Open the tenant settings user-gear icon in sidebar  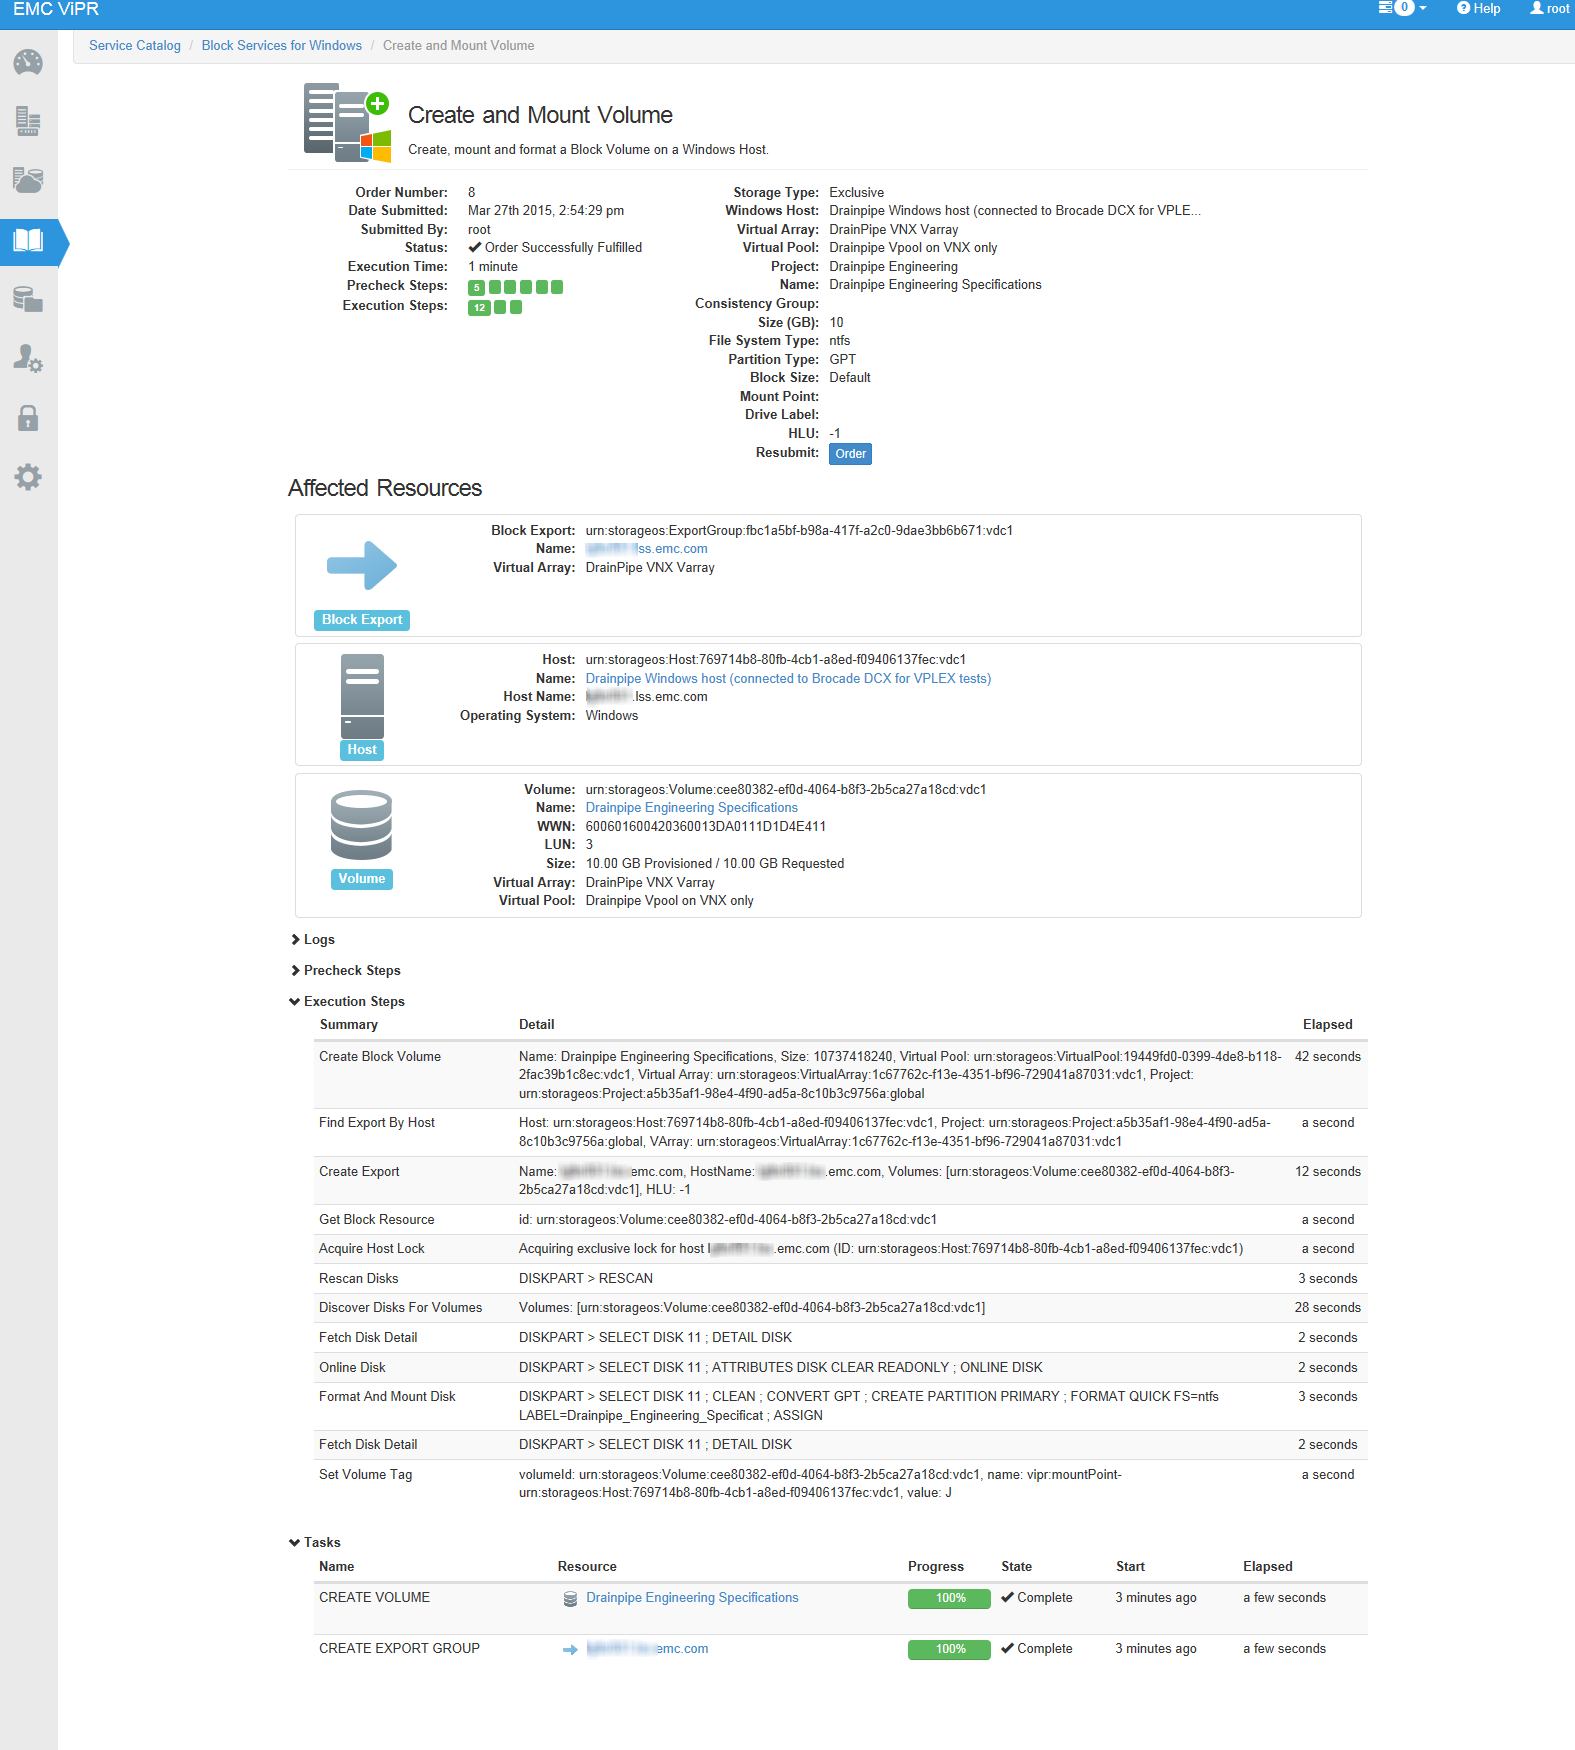(x=28, y=358)
